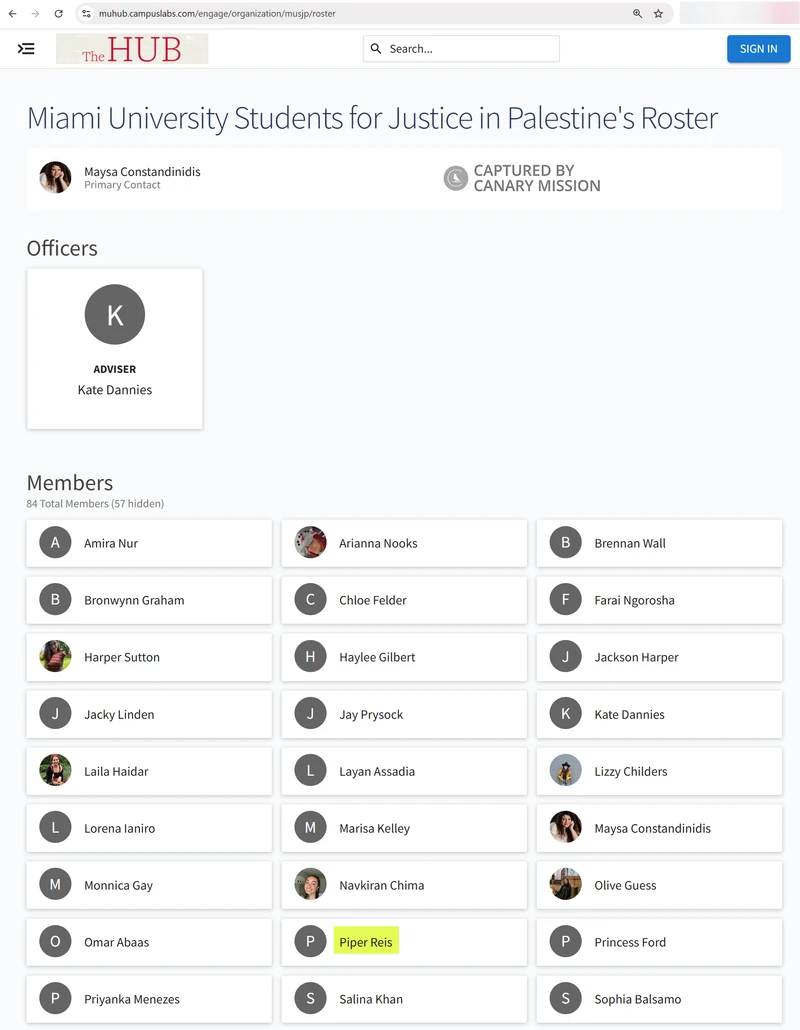Screen dimensions: 800x1030
Task: Click Bronwynn Graham's B avatar
Action: 55,600
